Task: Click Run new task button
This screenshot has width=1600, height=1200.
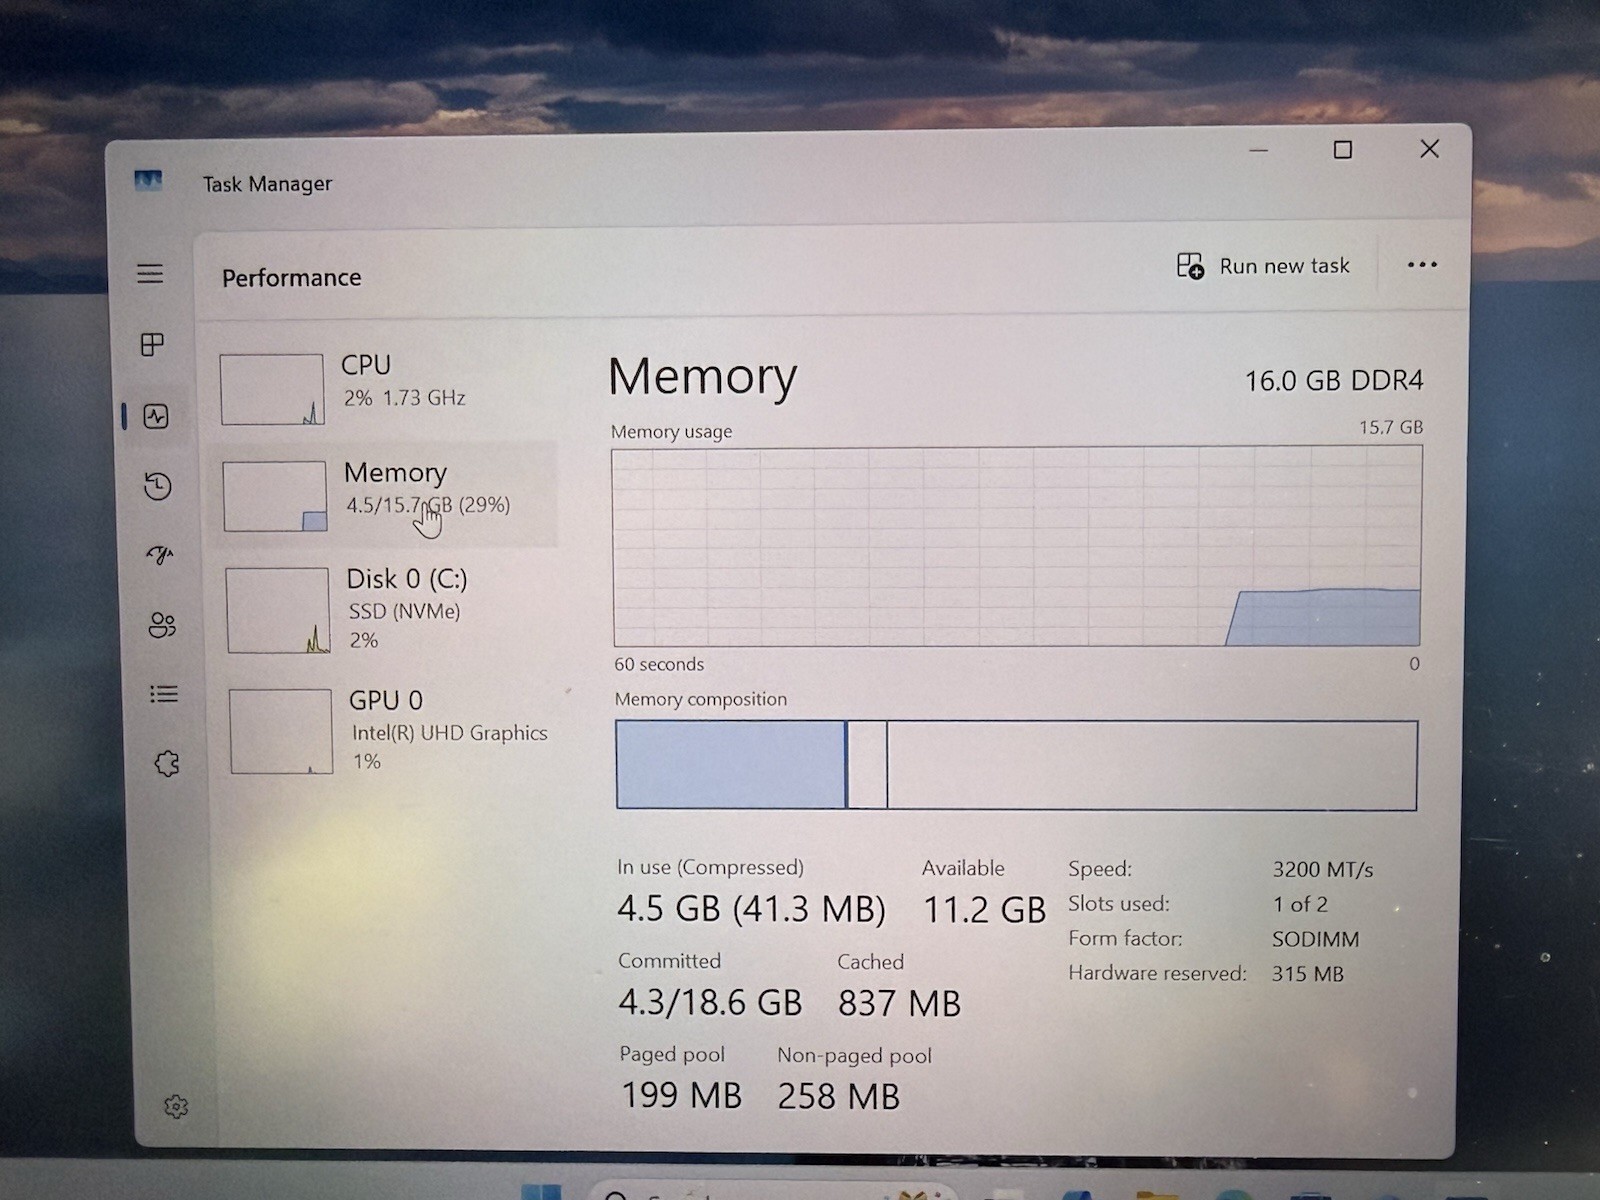Action: click(x=1263, y=266)
